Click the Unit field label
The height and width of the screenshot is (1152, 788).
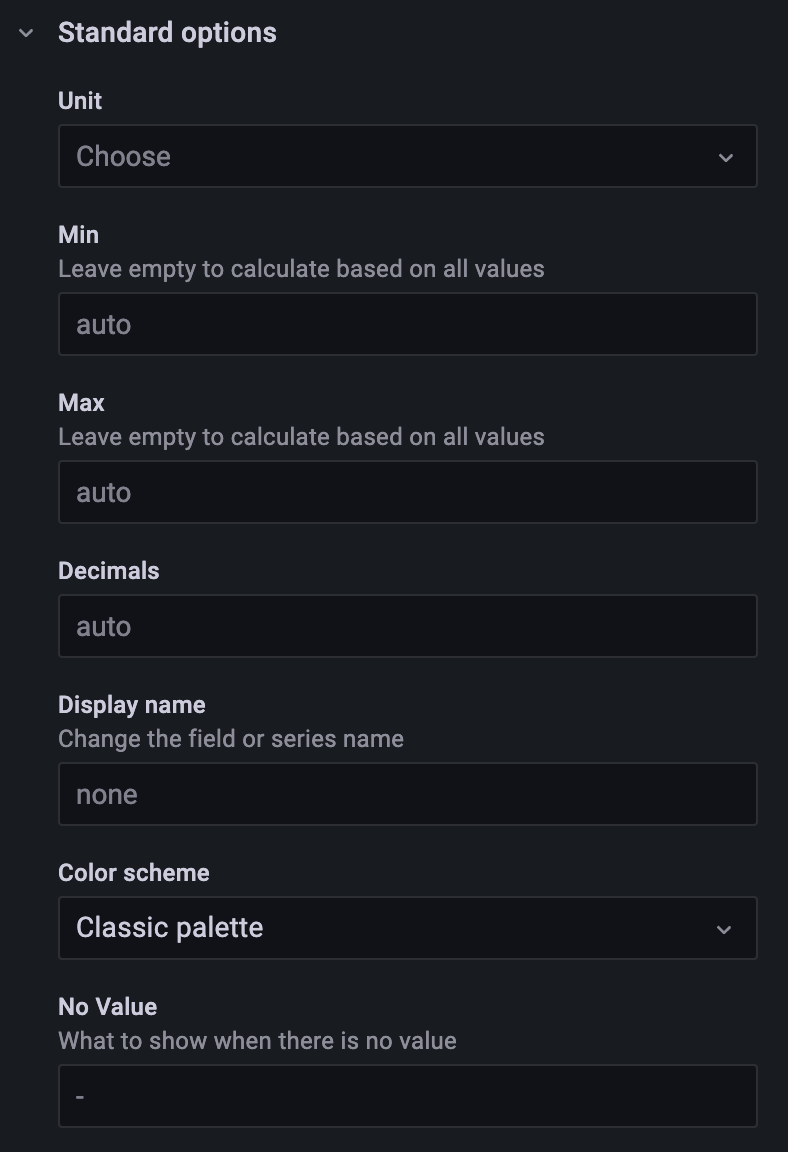80,101
